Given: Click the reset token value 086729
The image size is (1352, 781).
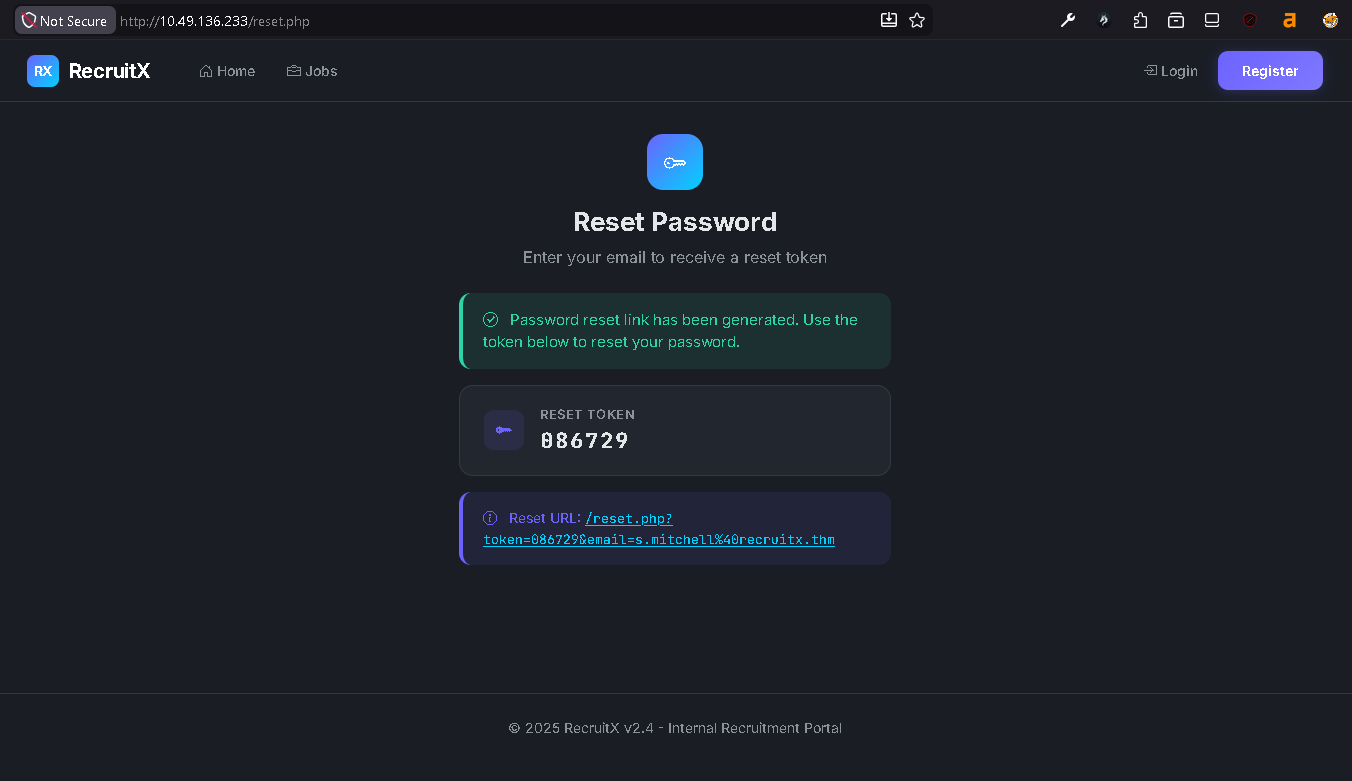Looking at the screenshot, I should [x=585, y=440].
